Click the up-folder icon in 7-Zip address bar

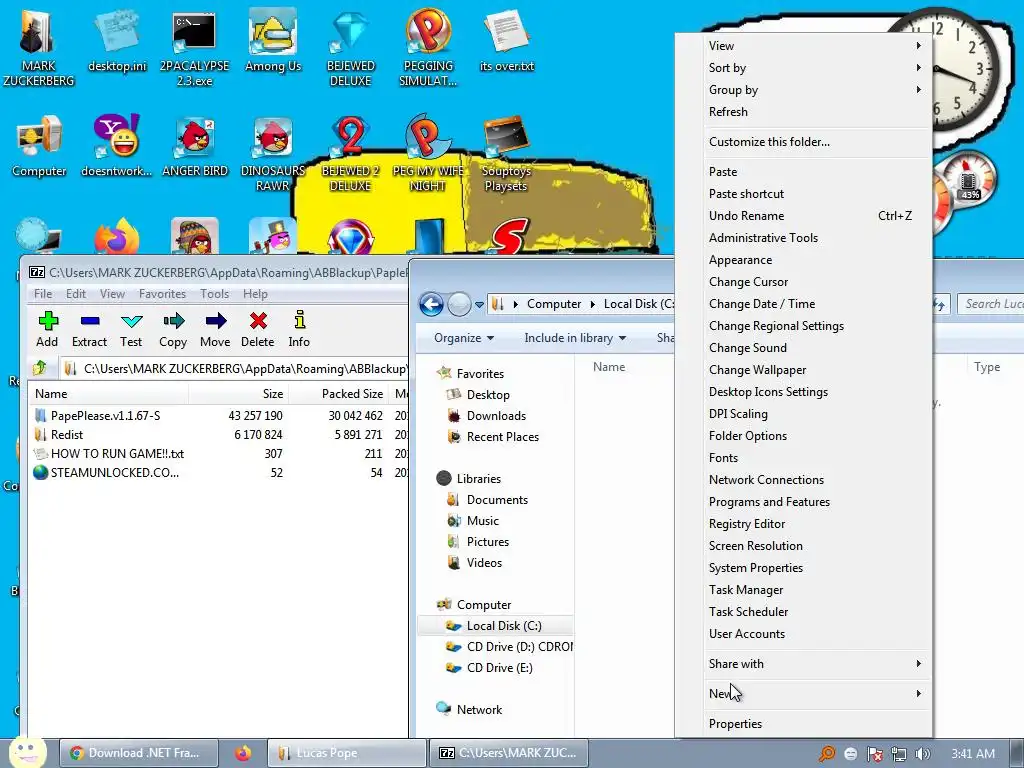point(40,368)
